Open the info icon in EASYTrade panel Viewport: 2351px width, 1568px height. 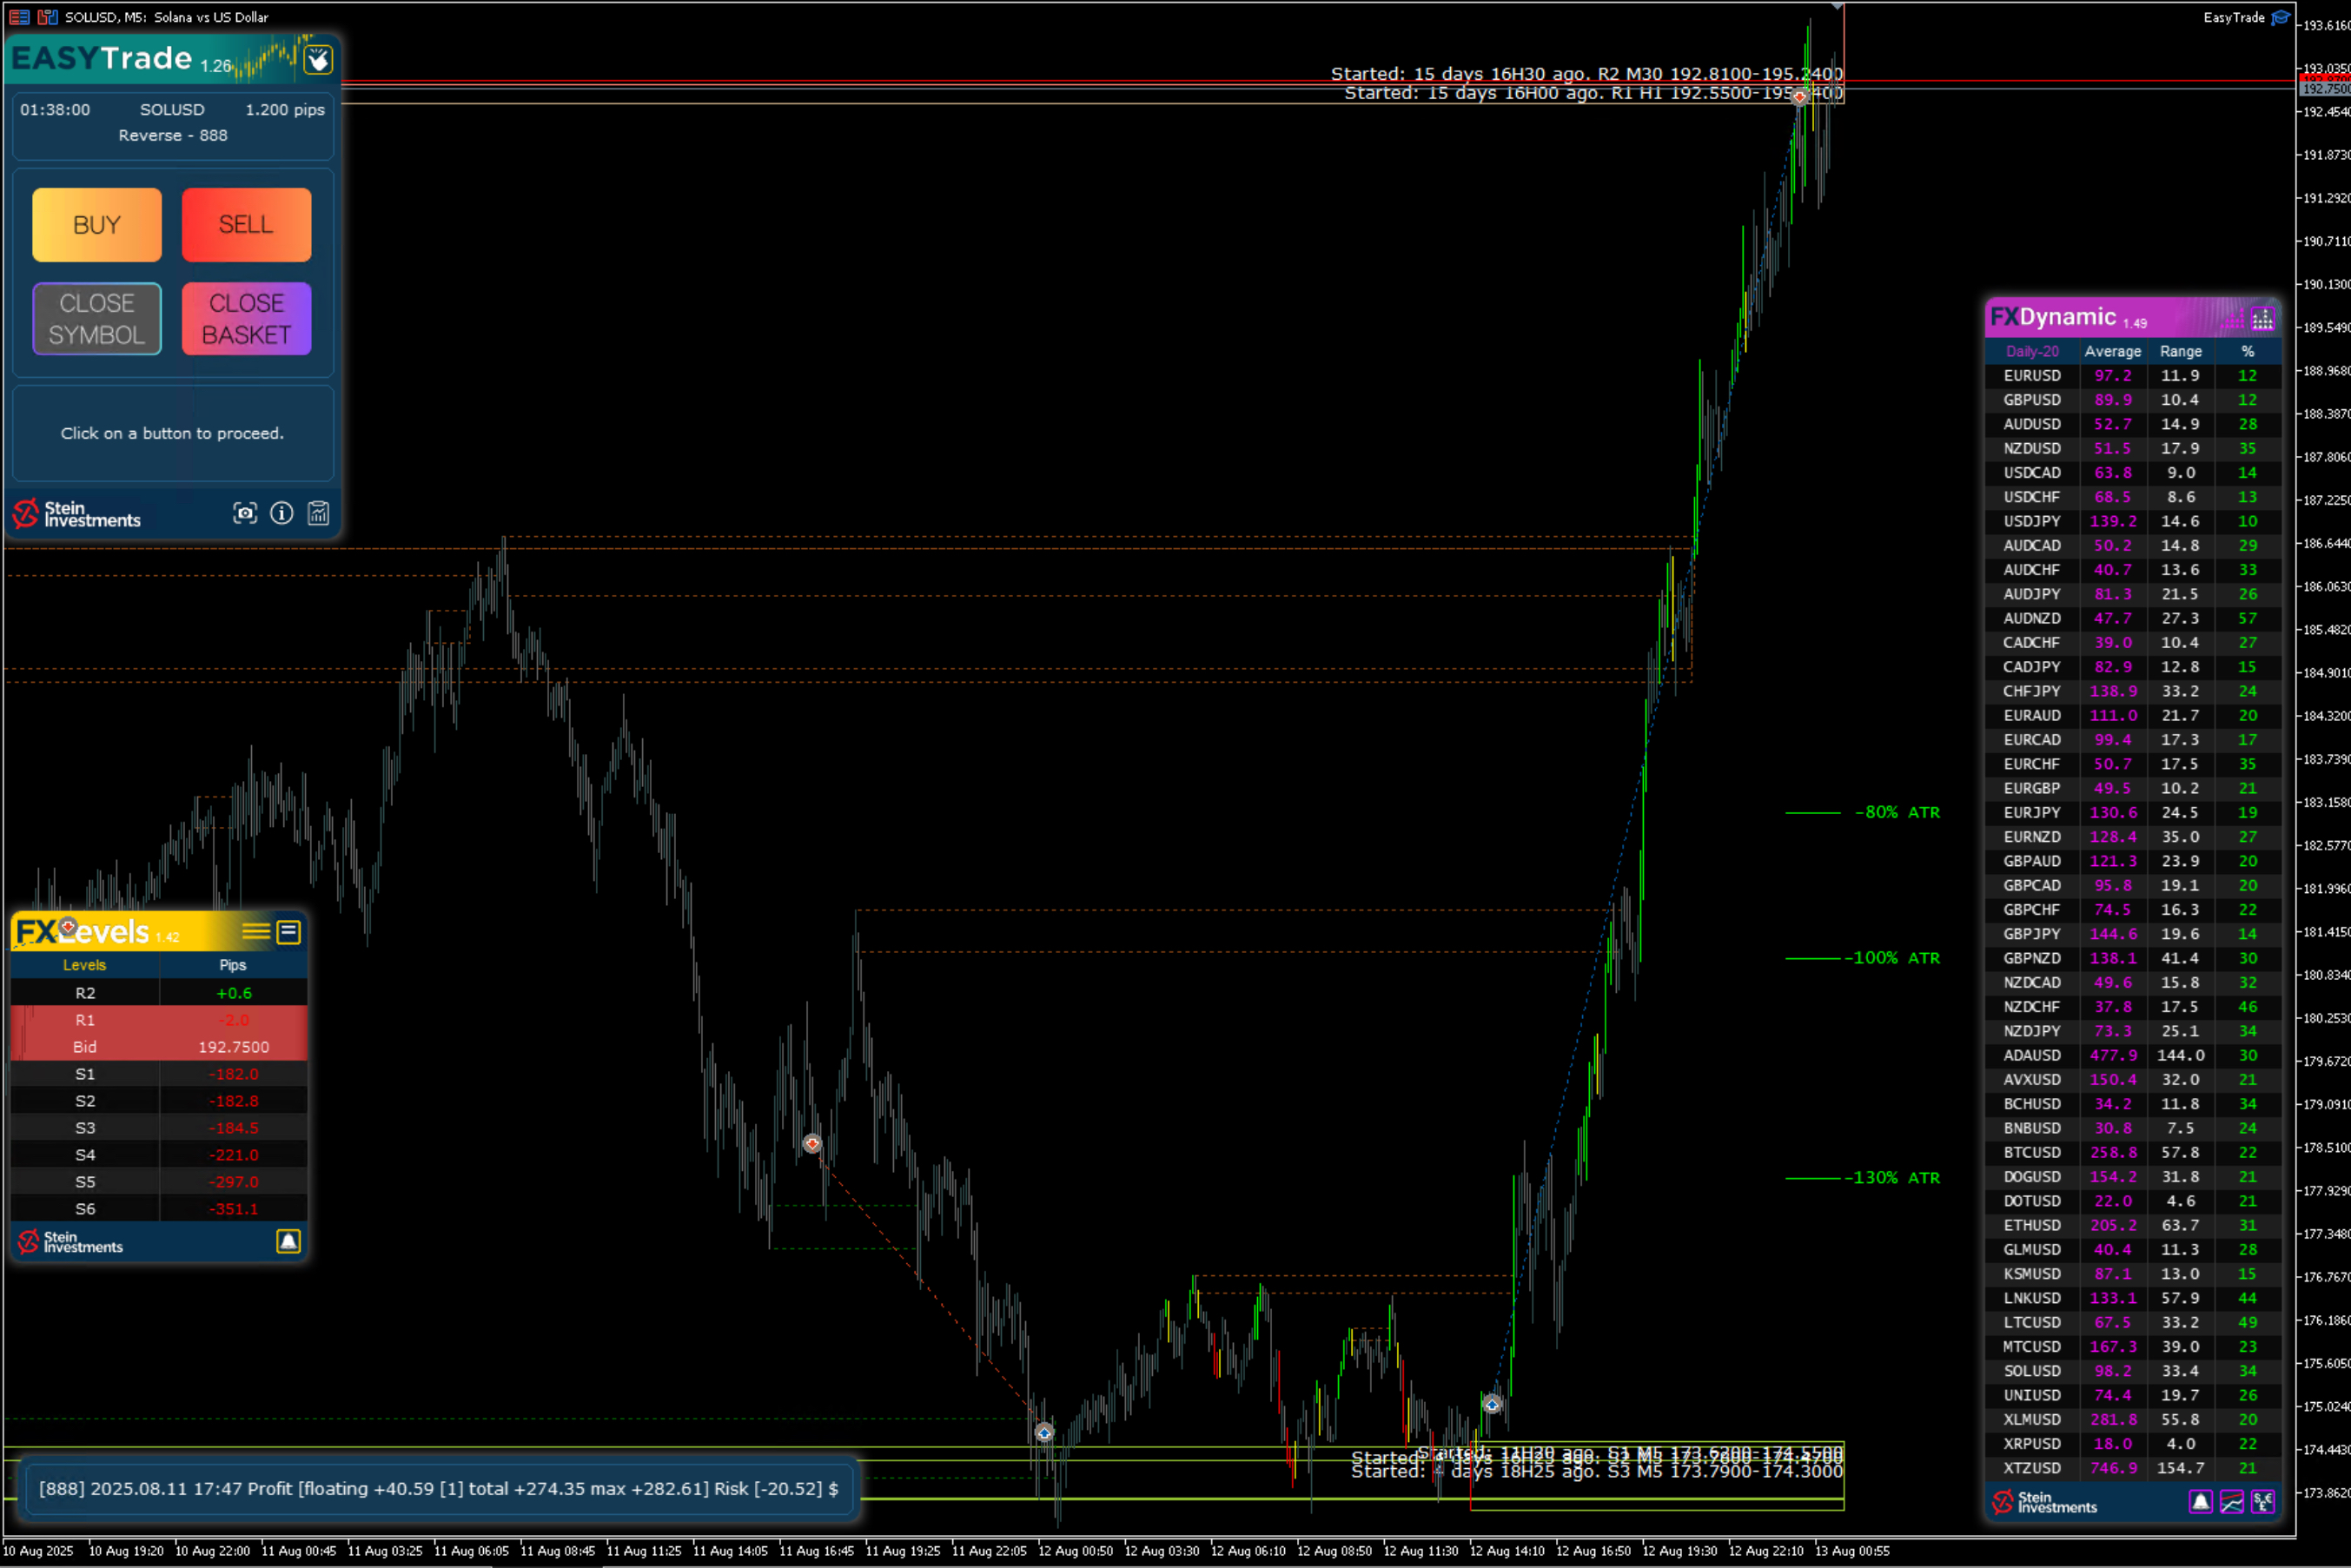tap(282, 513)
